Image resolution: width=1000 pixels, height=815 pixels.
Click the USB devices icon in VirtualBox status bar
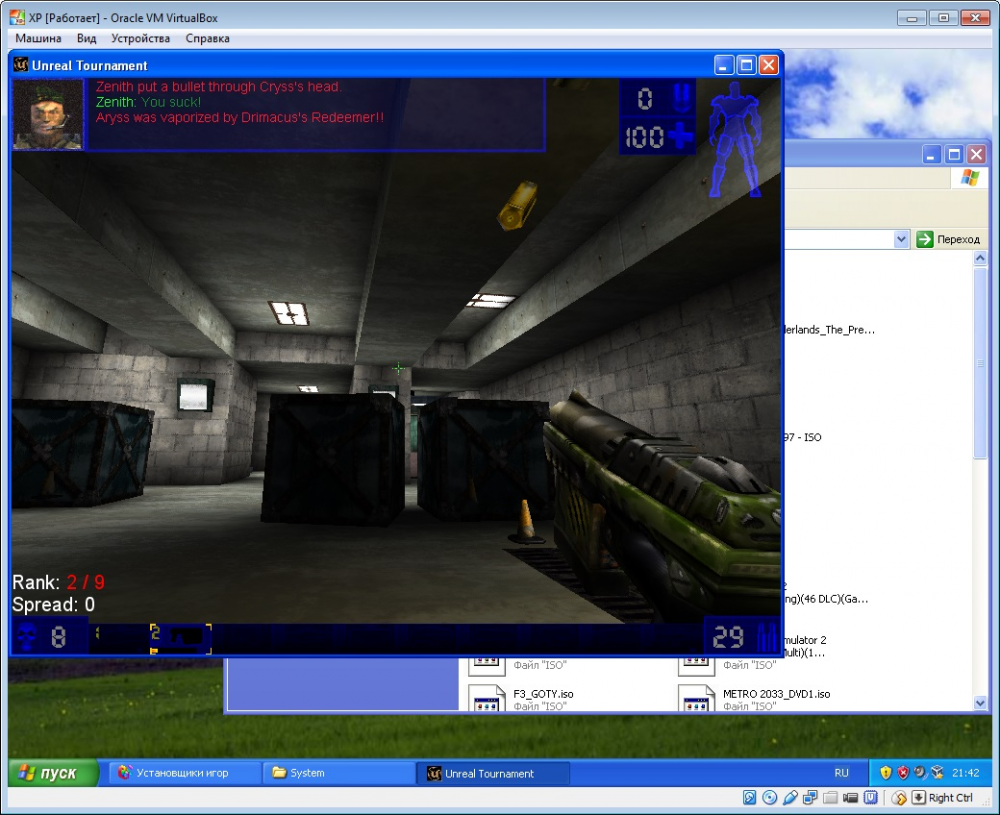(x=790, y=797)
